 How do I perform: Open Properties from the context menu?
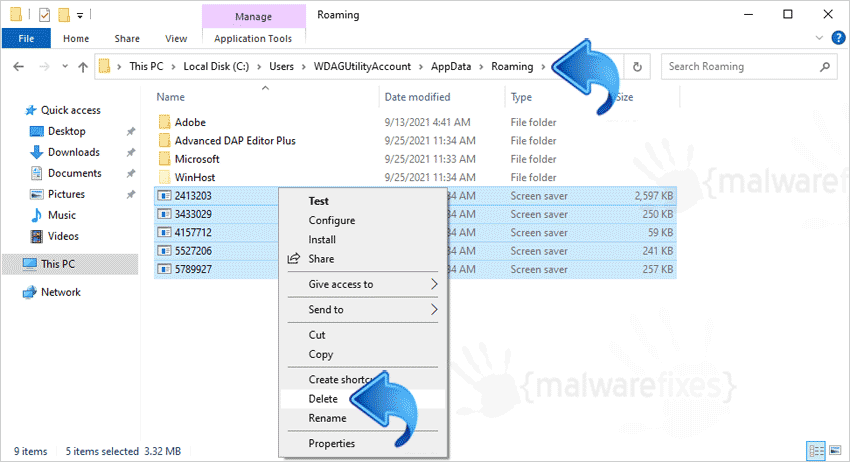click(x=332, y=444)
